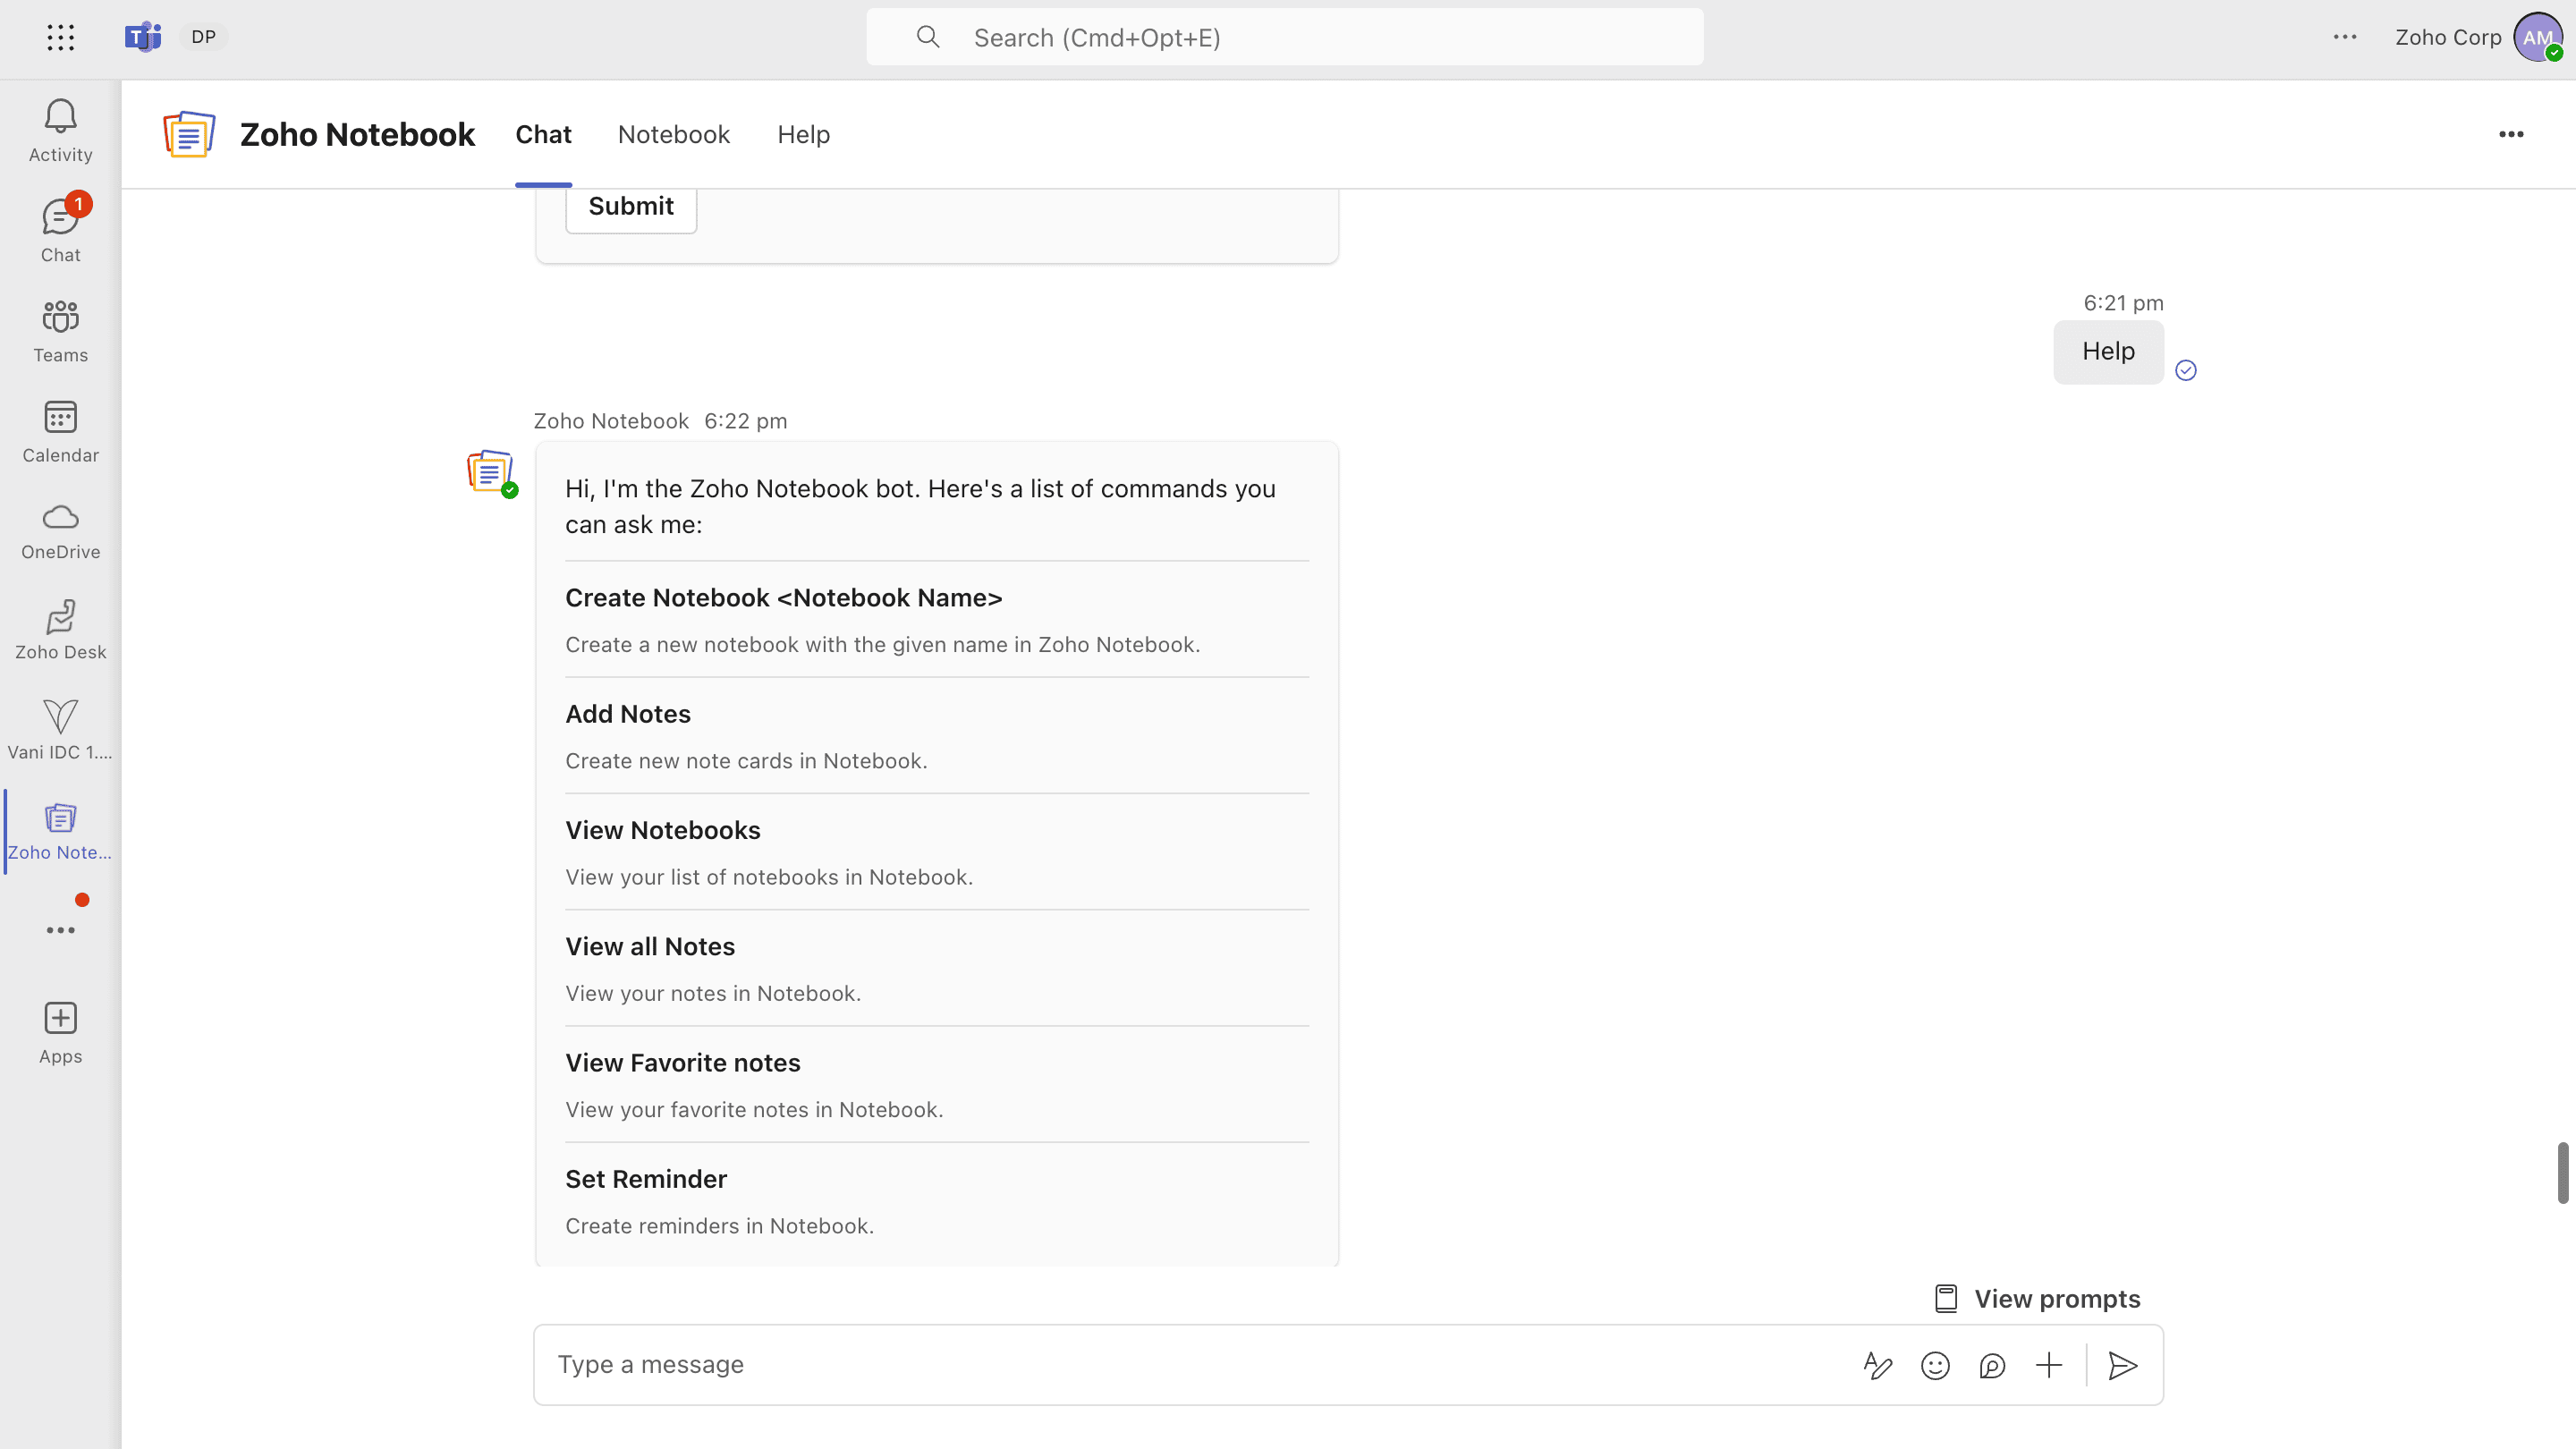The height and width of the screenshot is (1449, 2576).
Task: Open the top bar settings ellipsis
Action: pos(2345,37)
